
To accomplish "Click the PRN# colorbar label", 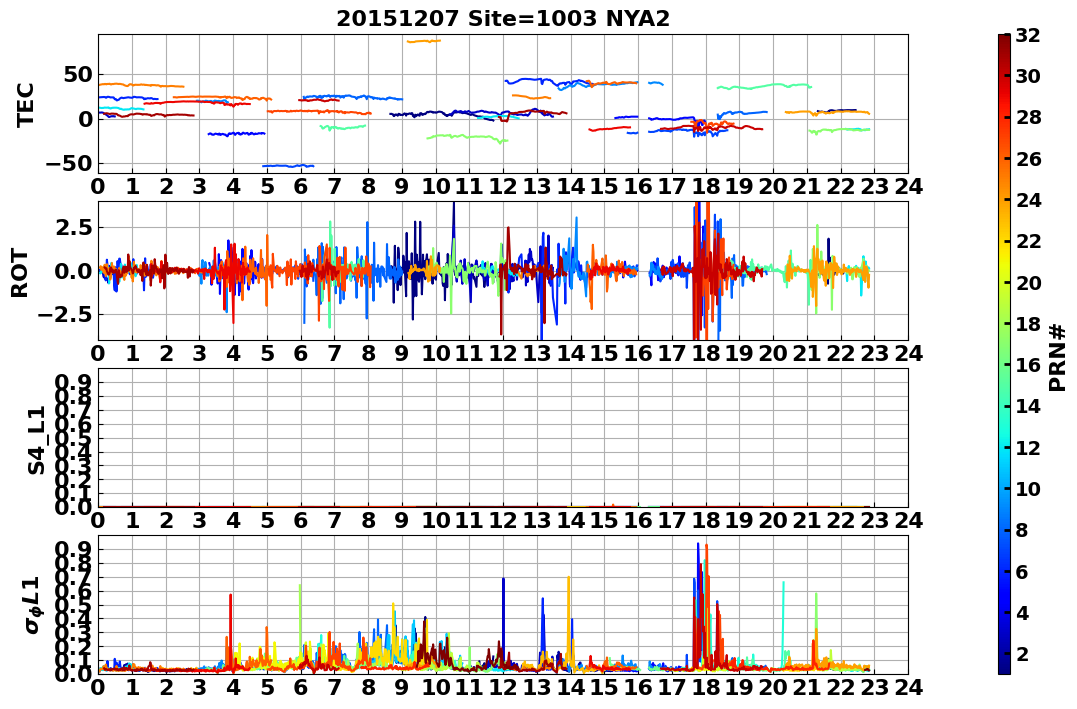I will pyautogui.click(x=1058, y=357).
